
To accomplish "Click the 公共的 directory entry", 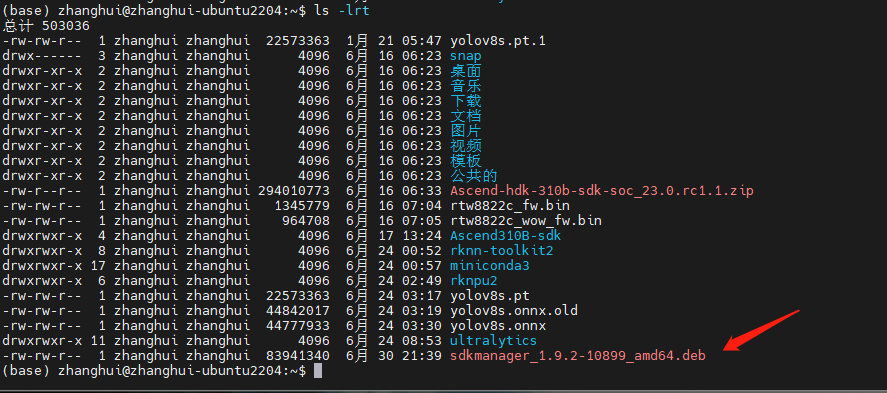I will [x=473, y=175].
